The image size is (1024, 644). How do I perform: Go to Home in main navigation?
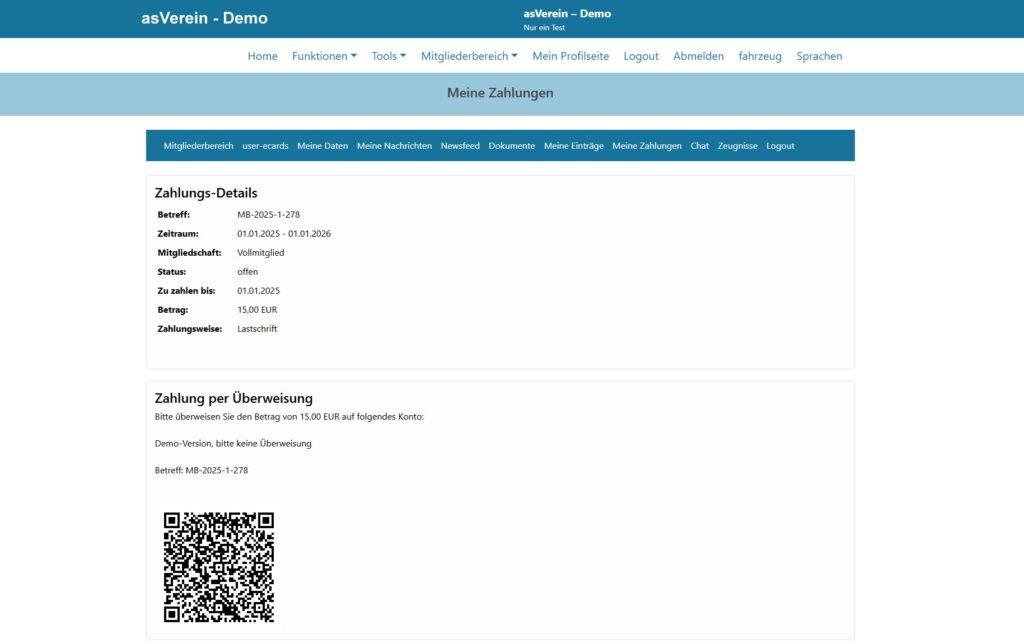tap(263, 56)
